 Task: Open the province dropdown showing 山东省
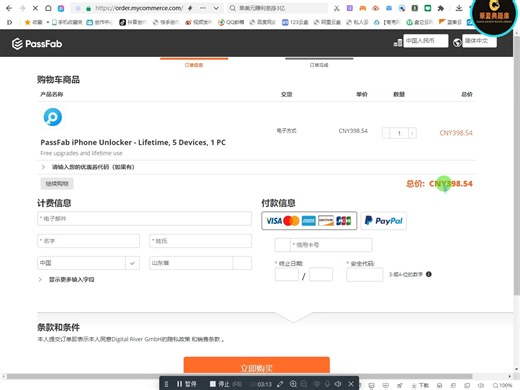[200, 263]
